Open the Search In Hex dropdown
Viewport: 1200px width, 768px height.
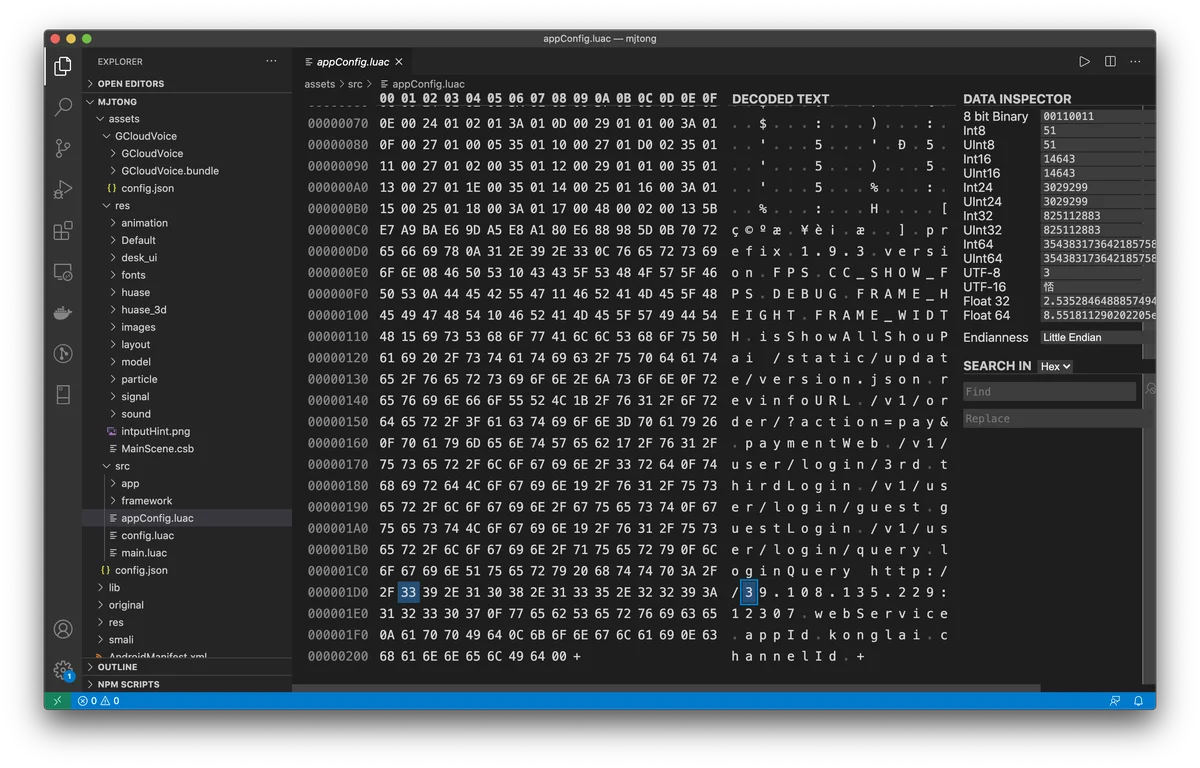1055,367
